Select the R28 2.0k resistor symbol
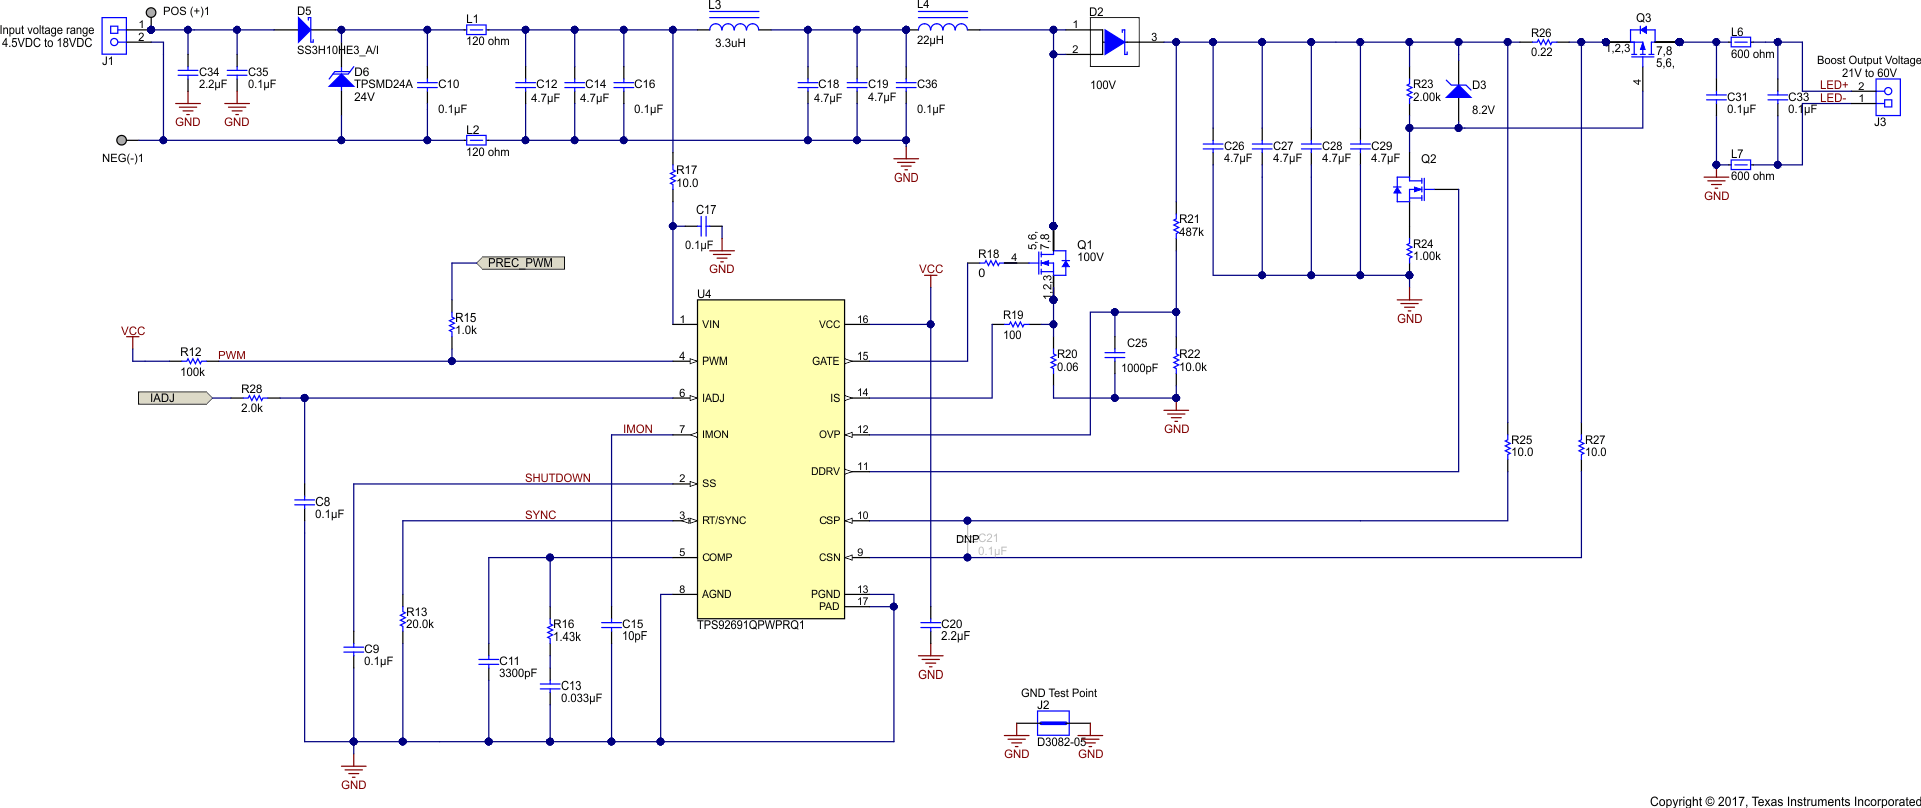1921x808 pixels. coord(255,398)
